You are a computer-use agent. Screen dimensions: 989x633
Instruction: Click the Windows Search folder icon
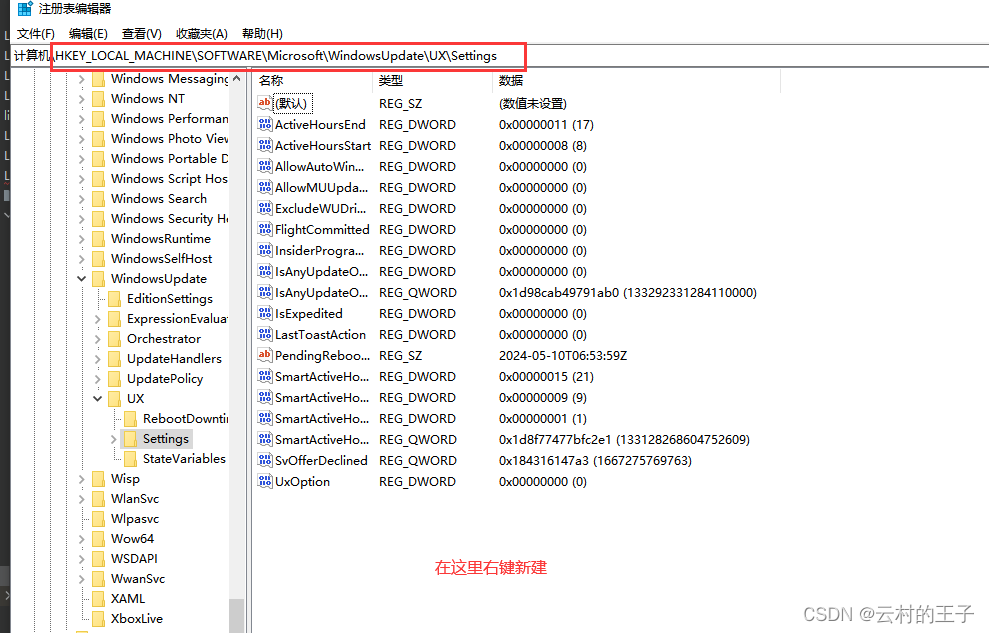click(98, 199)
